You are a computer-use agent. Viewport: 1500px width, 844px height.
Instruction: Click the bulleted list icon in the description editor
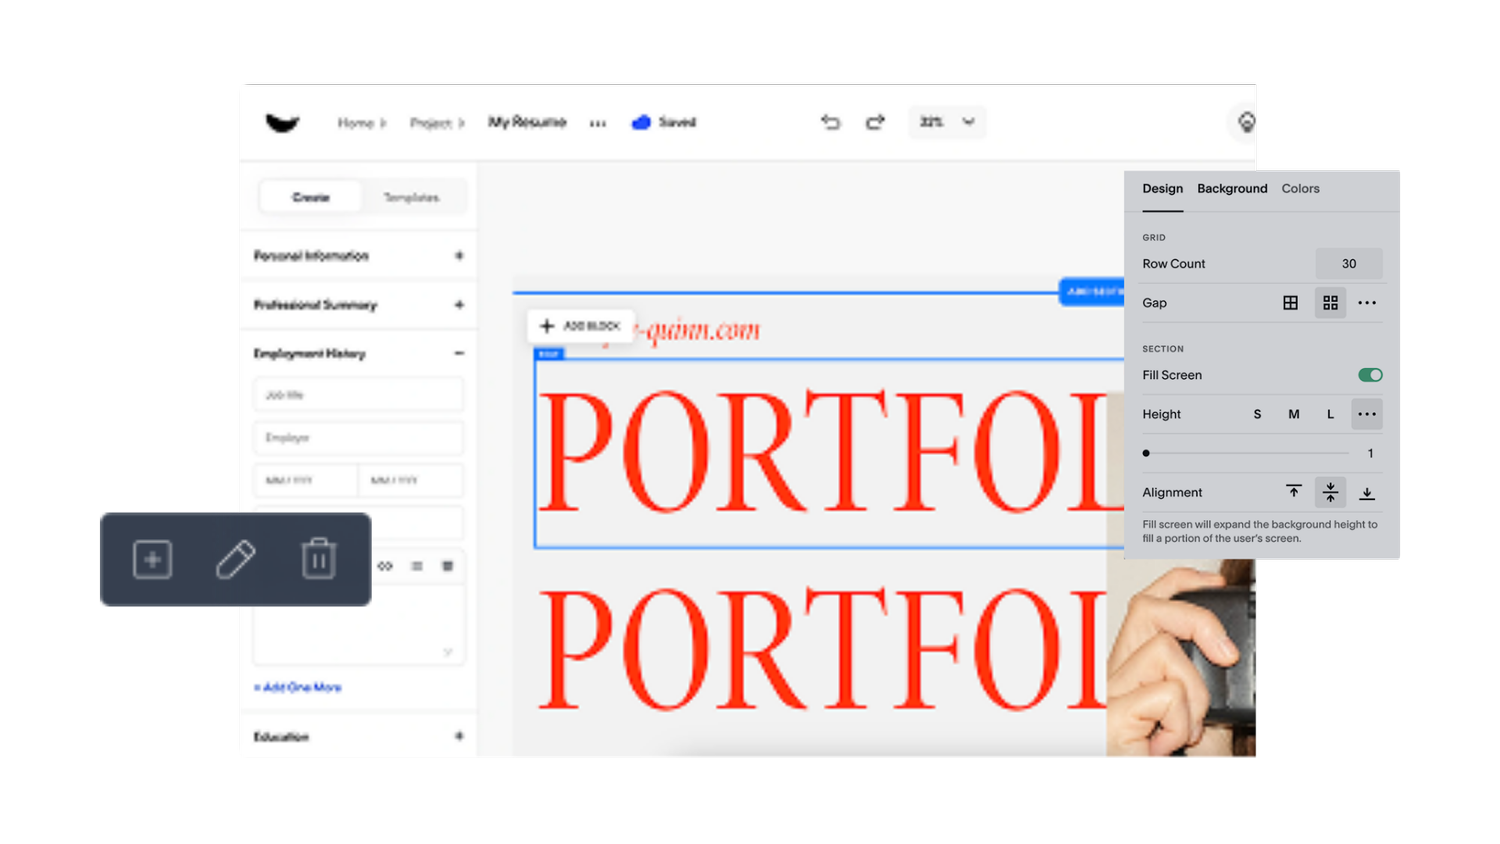(x=417, y=566)
